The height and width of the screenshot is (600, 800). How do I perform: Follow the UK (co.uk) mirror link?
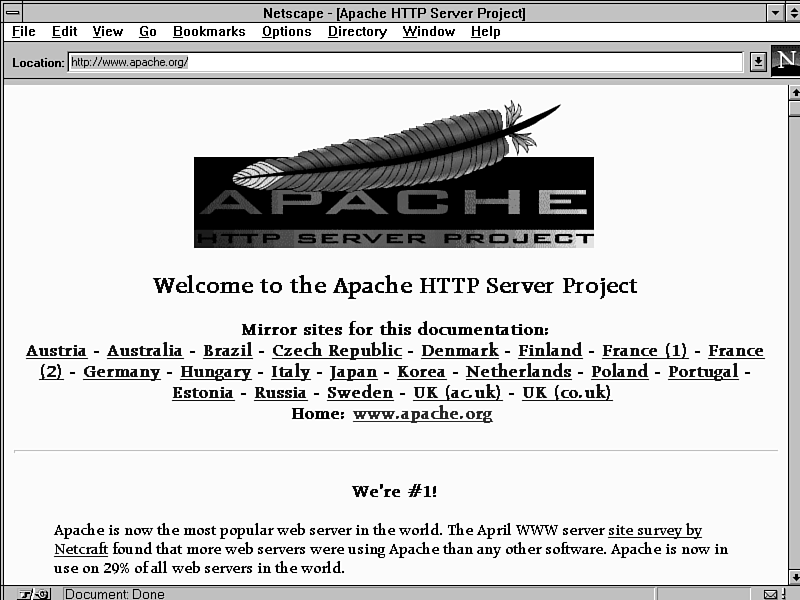(567, 393)
